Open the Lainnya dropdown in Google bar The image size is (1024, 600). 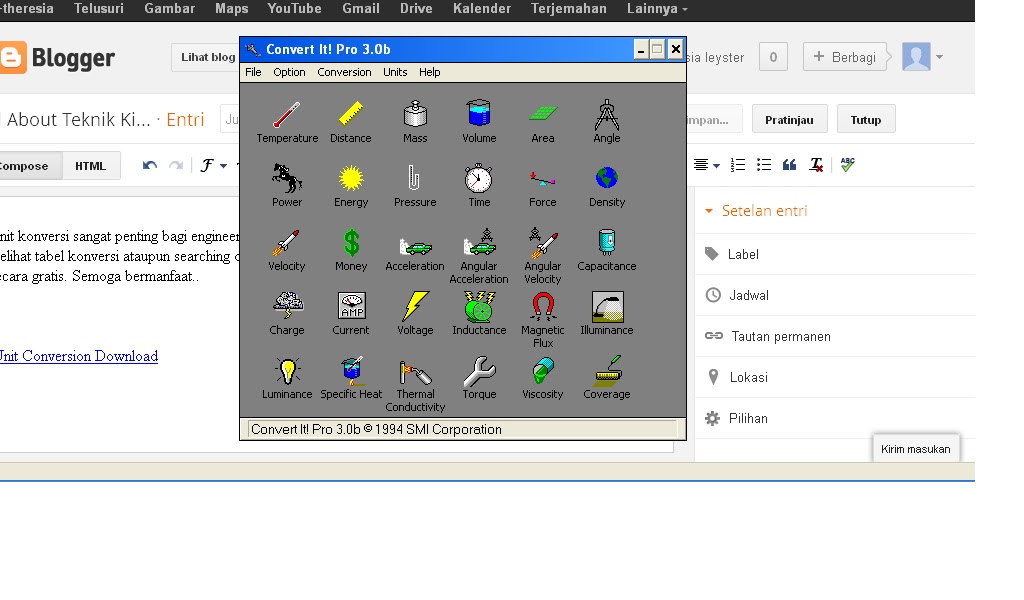(657, 8)
